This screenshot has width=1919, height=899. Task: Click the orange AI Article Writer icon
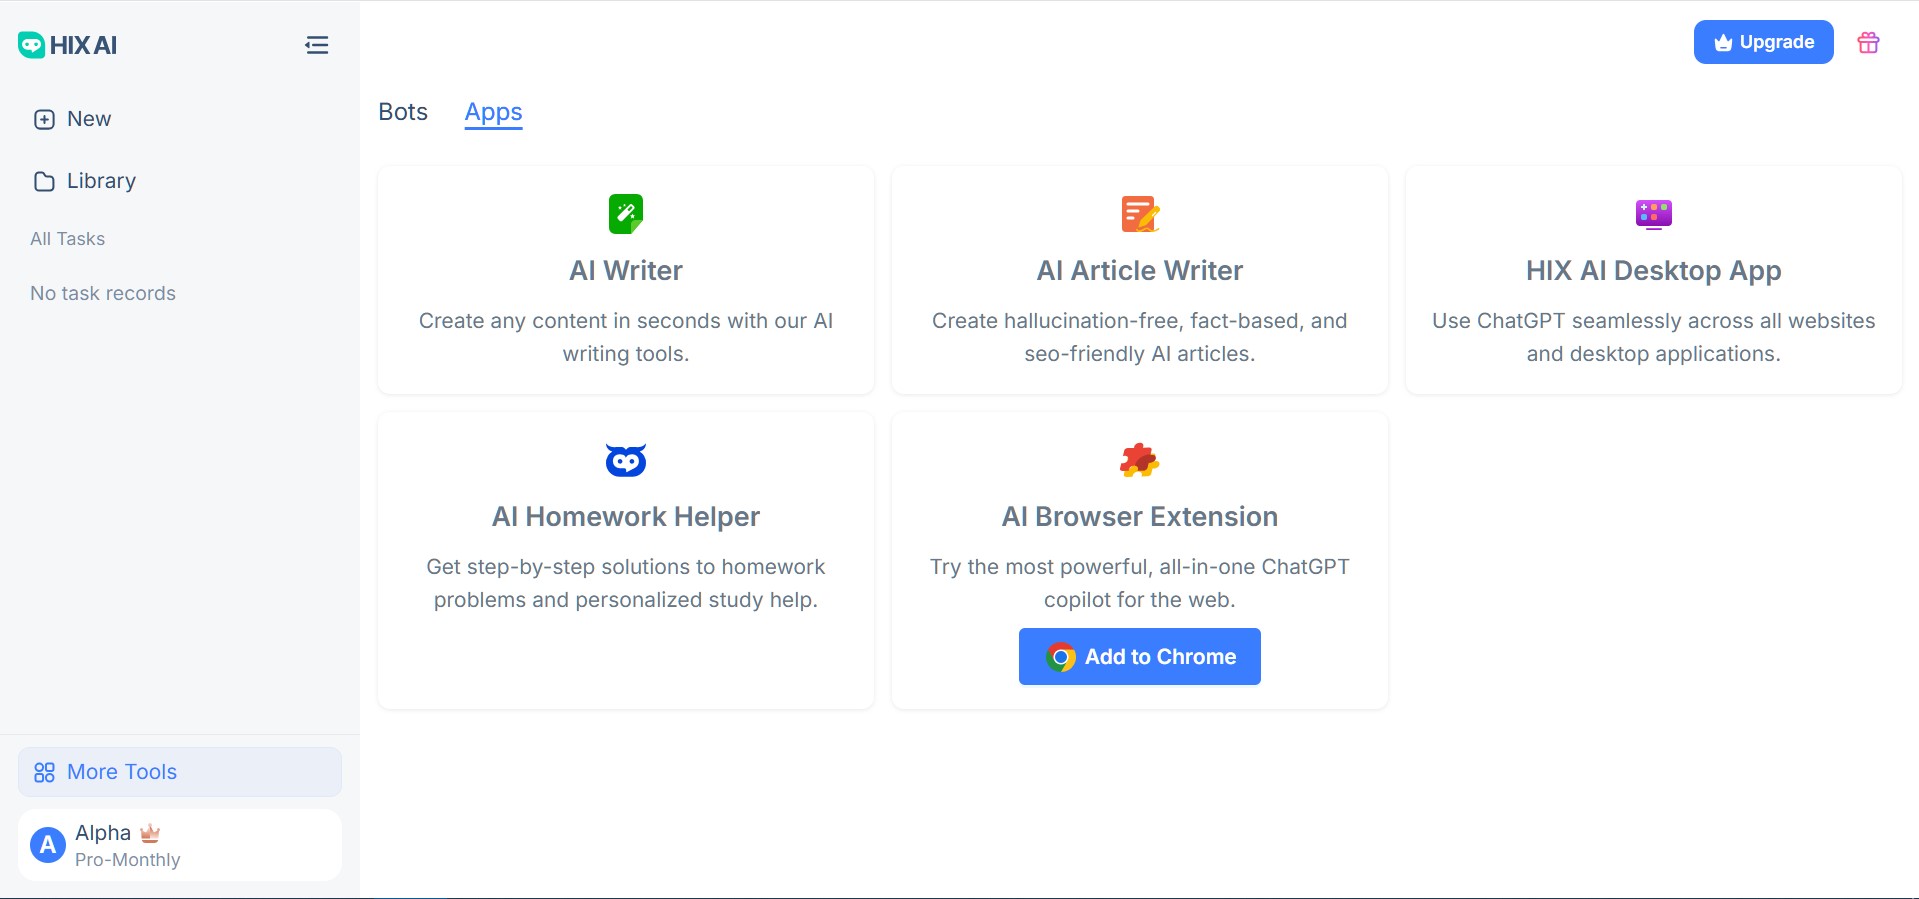(x=1139, y=213)
